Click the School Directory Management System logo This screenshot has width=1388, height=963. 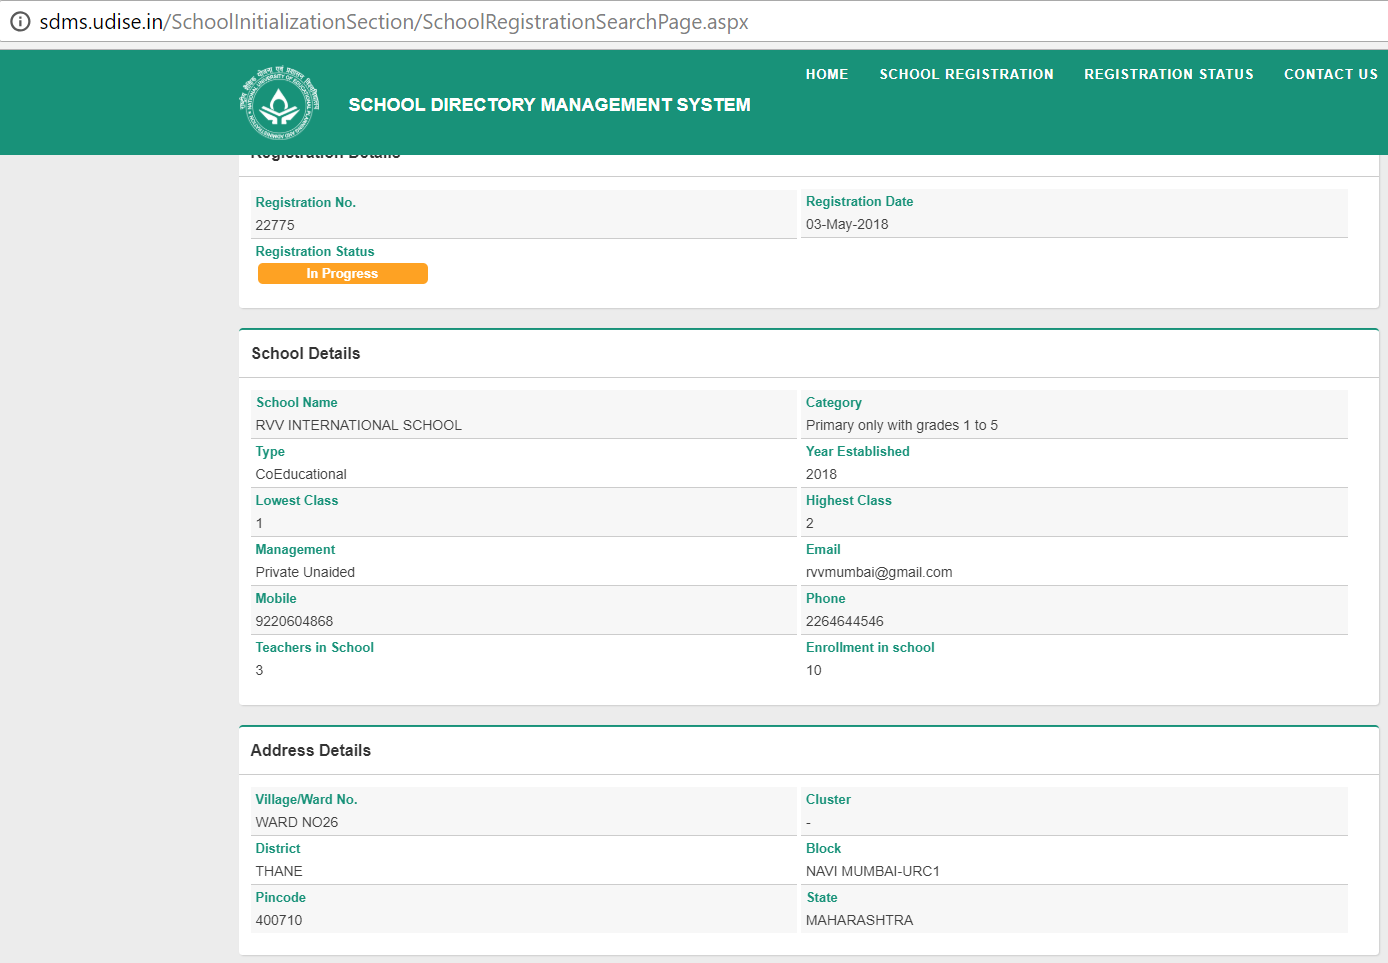click(279, 104)
